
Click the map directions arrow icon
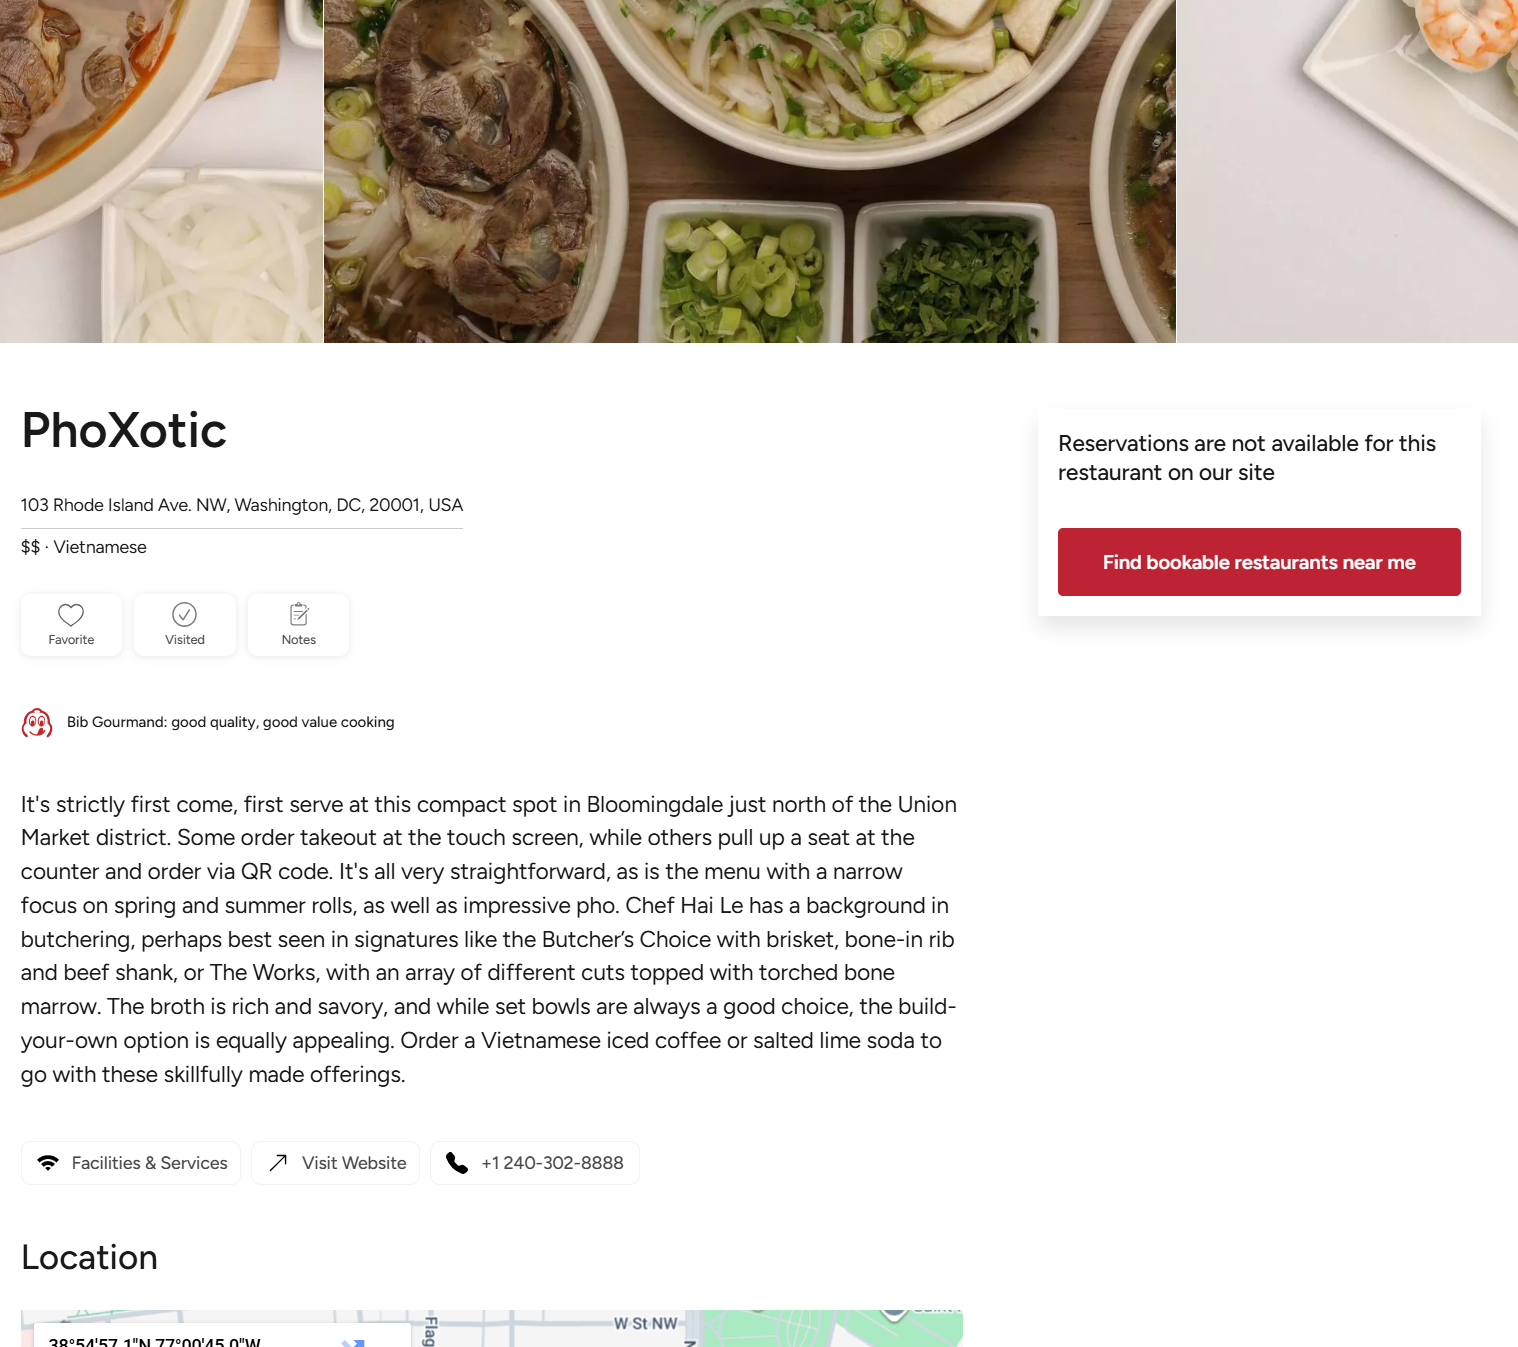(x=353, y=1341)
